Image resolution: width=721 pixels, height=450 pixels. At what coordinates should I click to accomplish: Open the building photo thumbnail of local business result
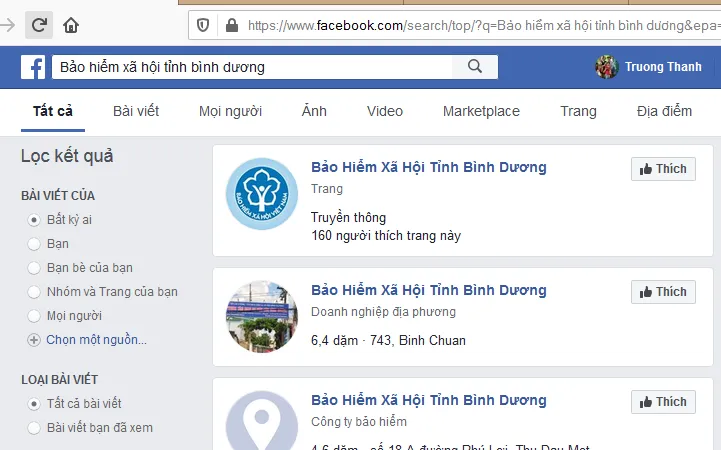pyautogui.click(x=262, y=317)
